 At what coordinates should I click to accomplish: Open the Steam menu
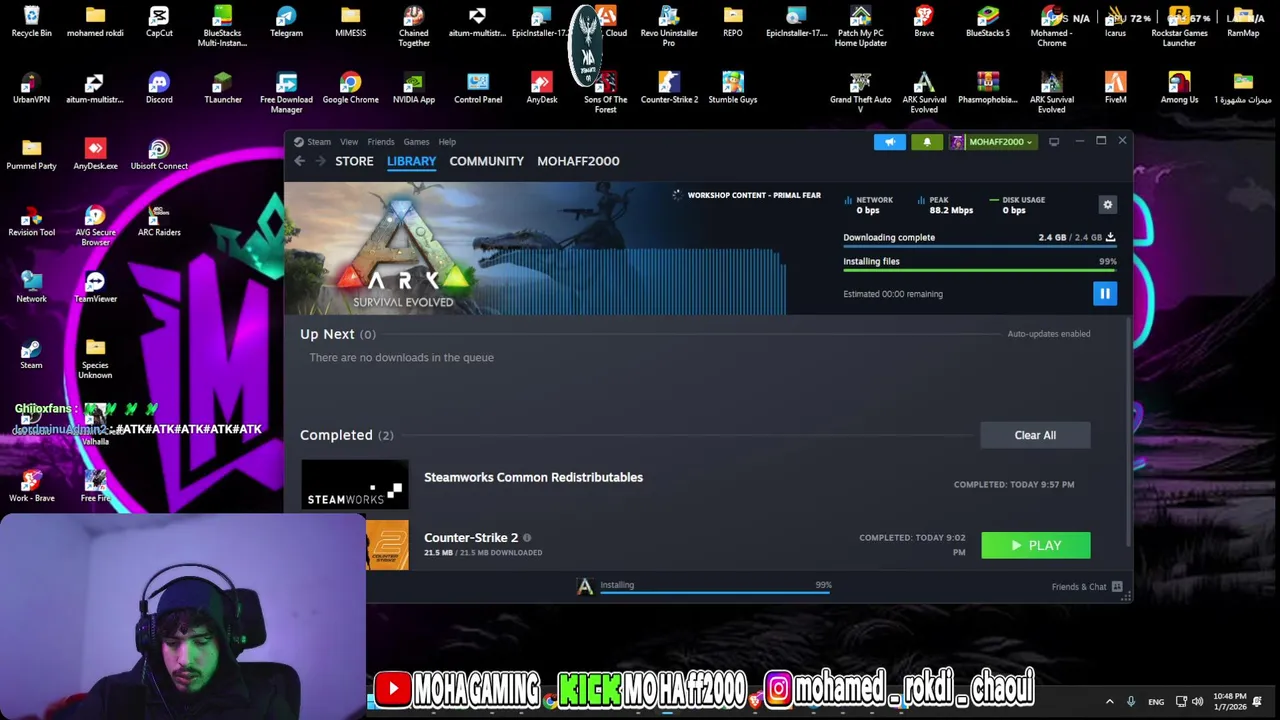(x=312, y=142)
